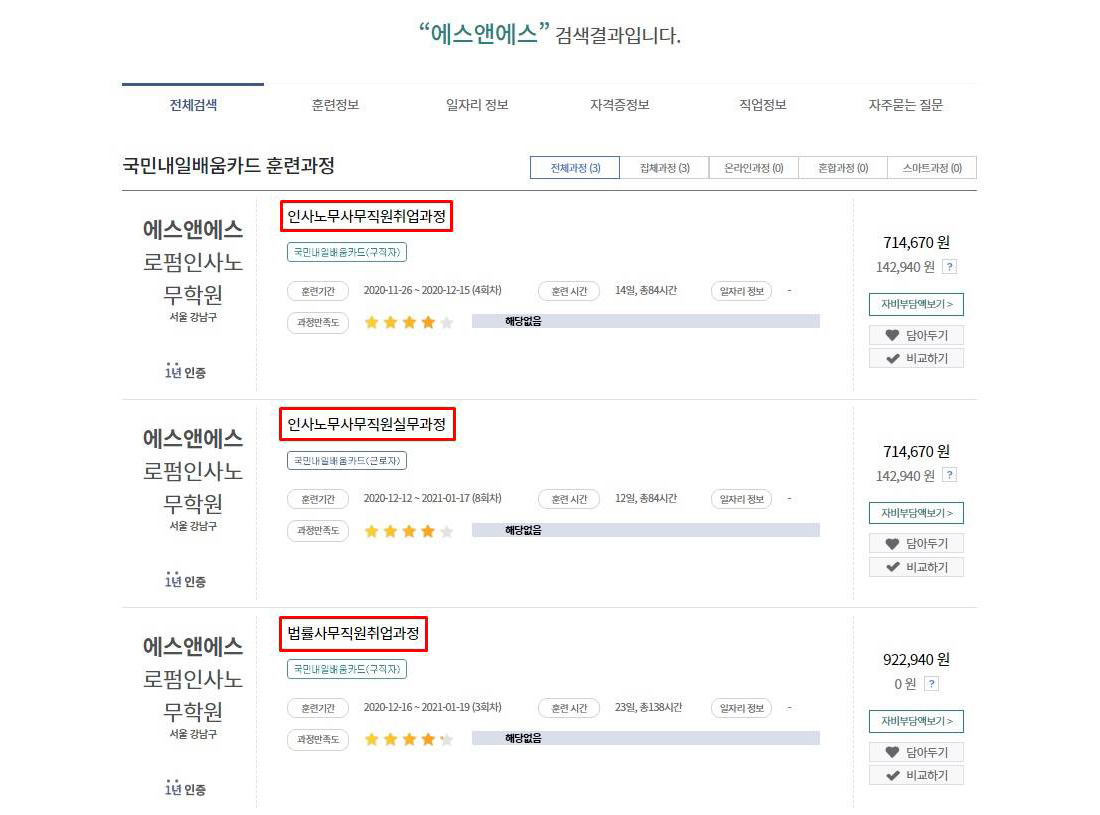The height and width of the screenshot is (815, 1100).
Task: Expand 자비부담액보기 for second course
Action: coord(916,513)
